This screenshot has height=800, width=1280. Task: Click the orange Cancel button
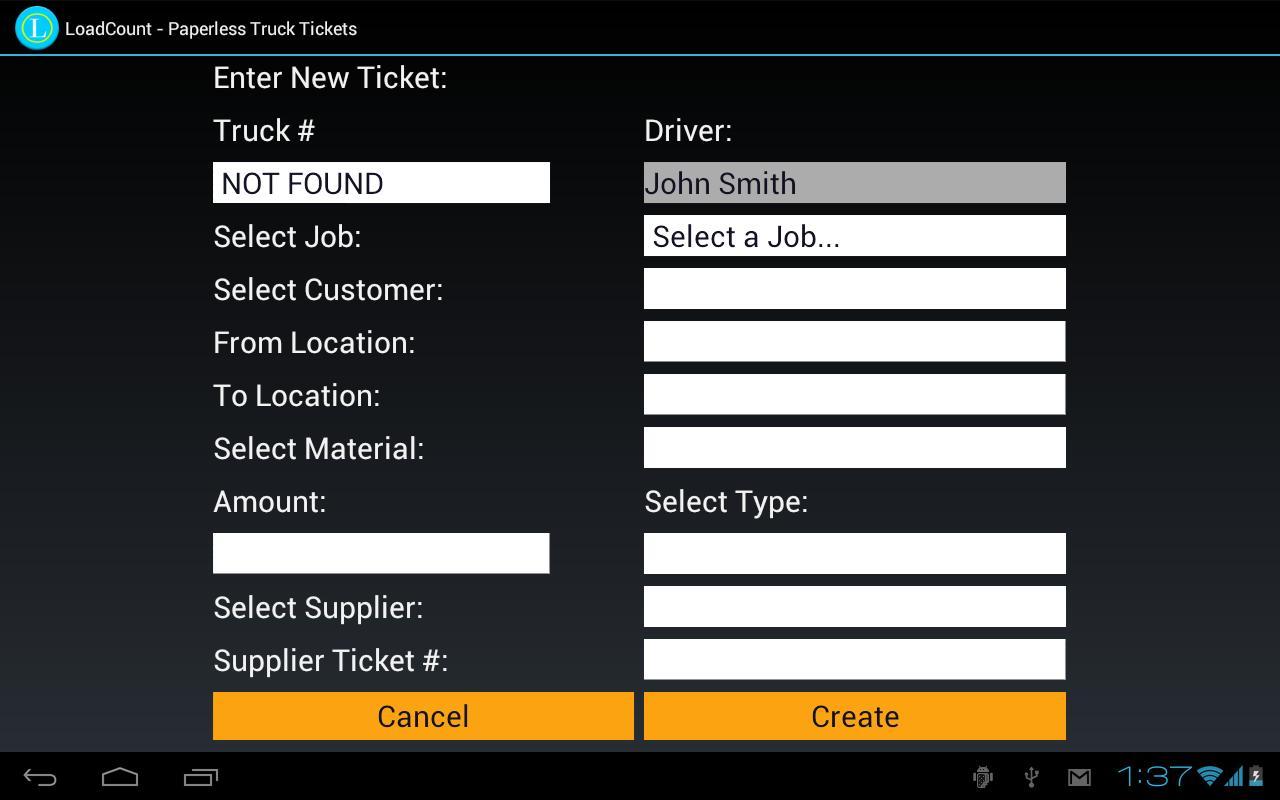423,716
